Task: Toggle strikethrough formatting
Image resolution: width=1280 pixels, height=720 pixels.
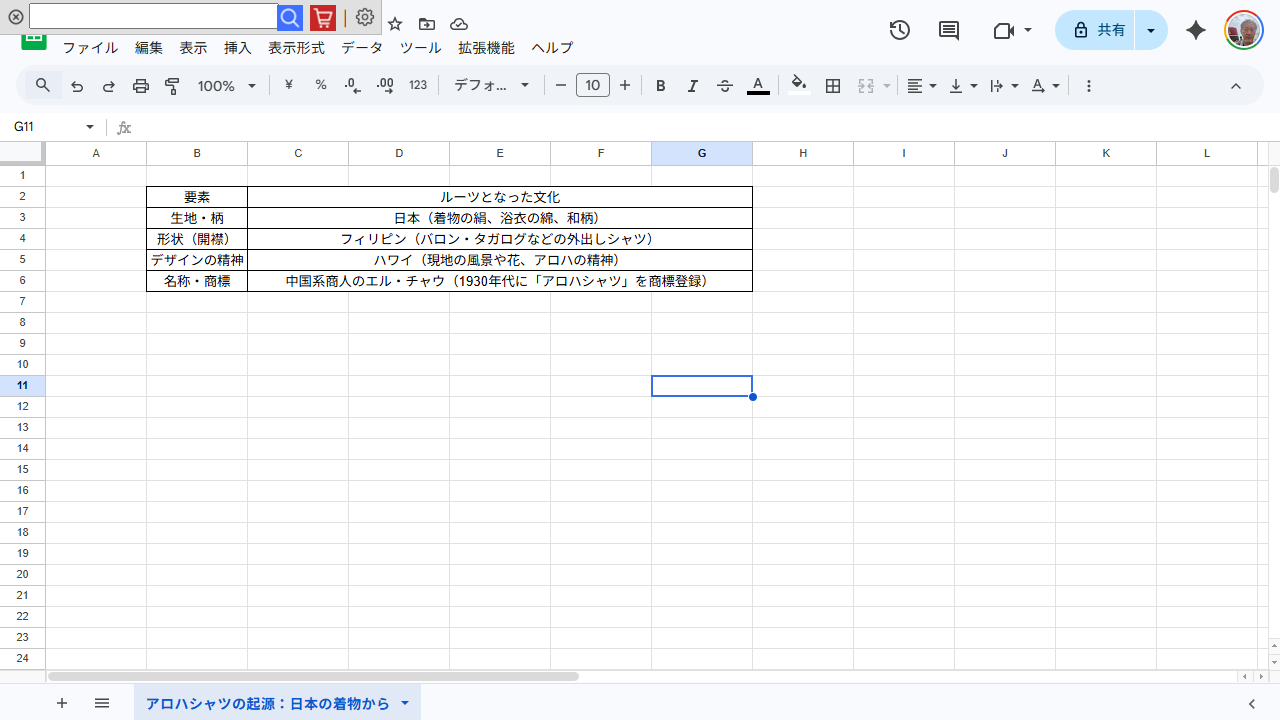Action: 725,86
